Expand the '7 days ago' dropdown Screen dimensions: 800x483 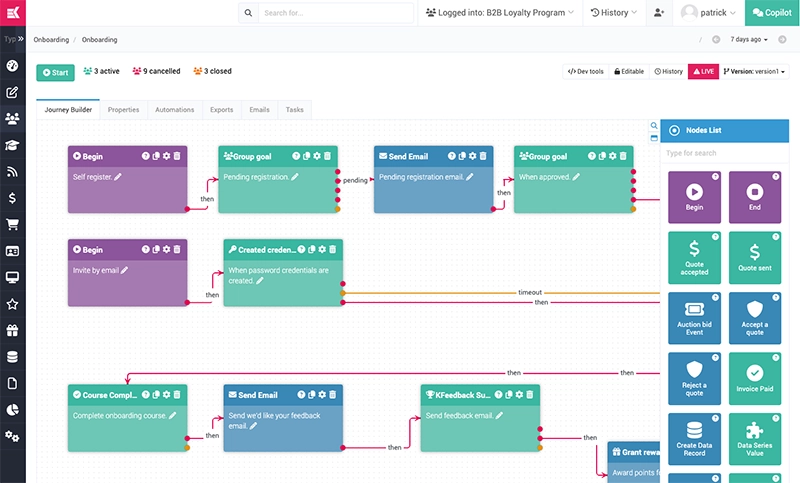[x=749, y=40]
